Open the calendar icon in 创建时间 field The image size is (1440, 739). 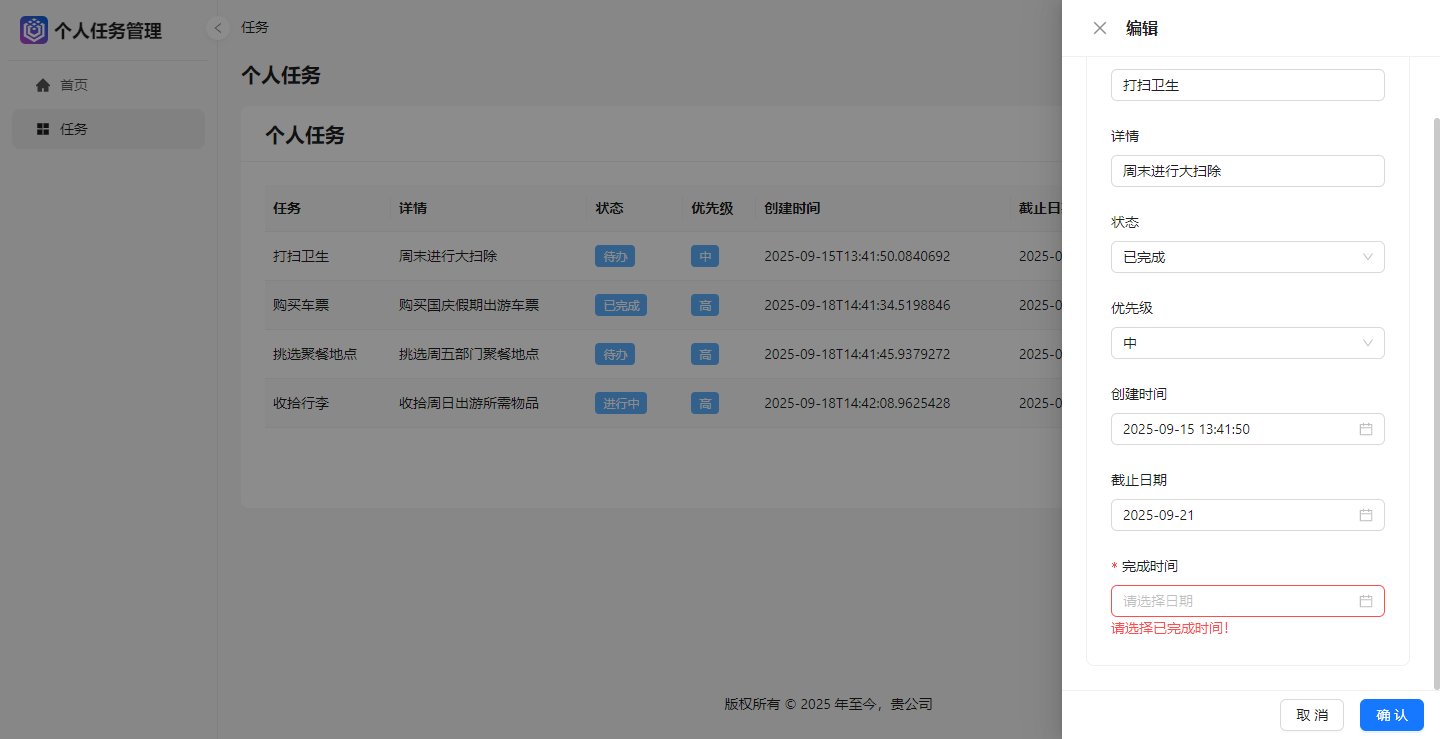coord(1365,429)
